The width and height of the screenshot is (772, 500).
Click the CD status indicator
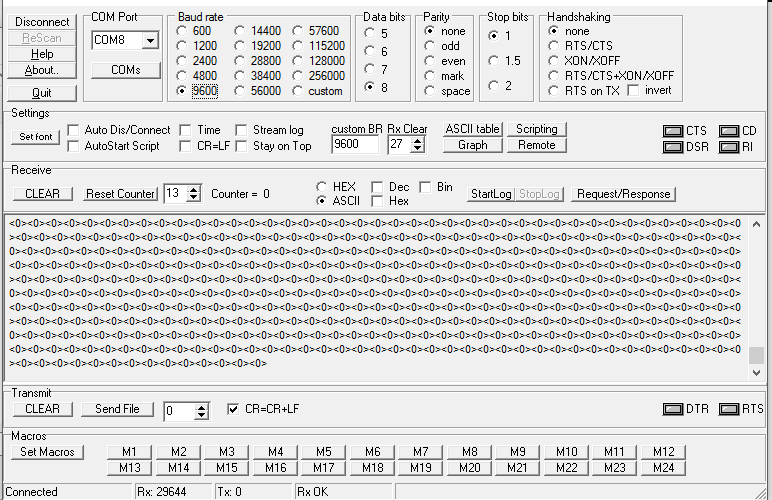(727, 131)
